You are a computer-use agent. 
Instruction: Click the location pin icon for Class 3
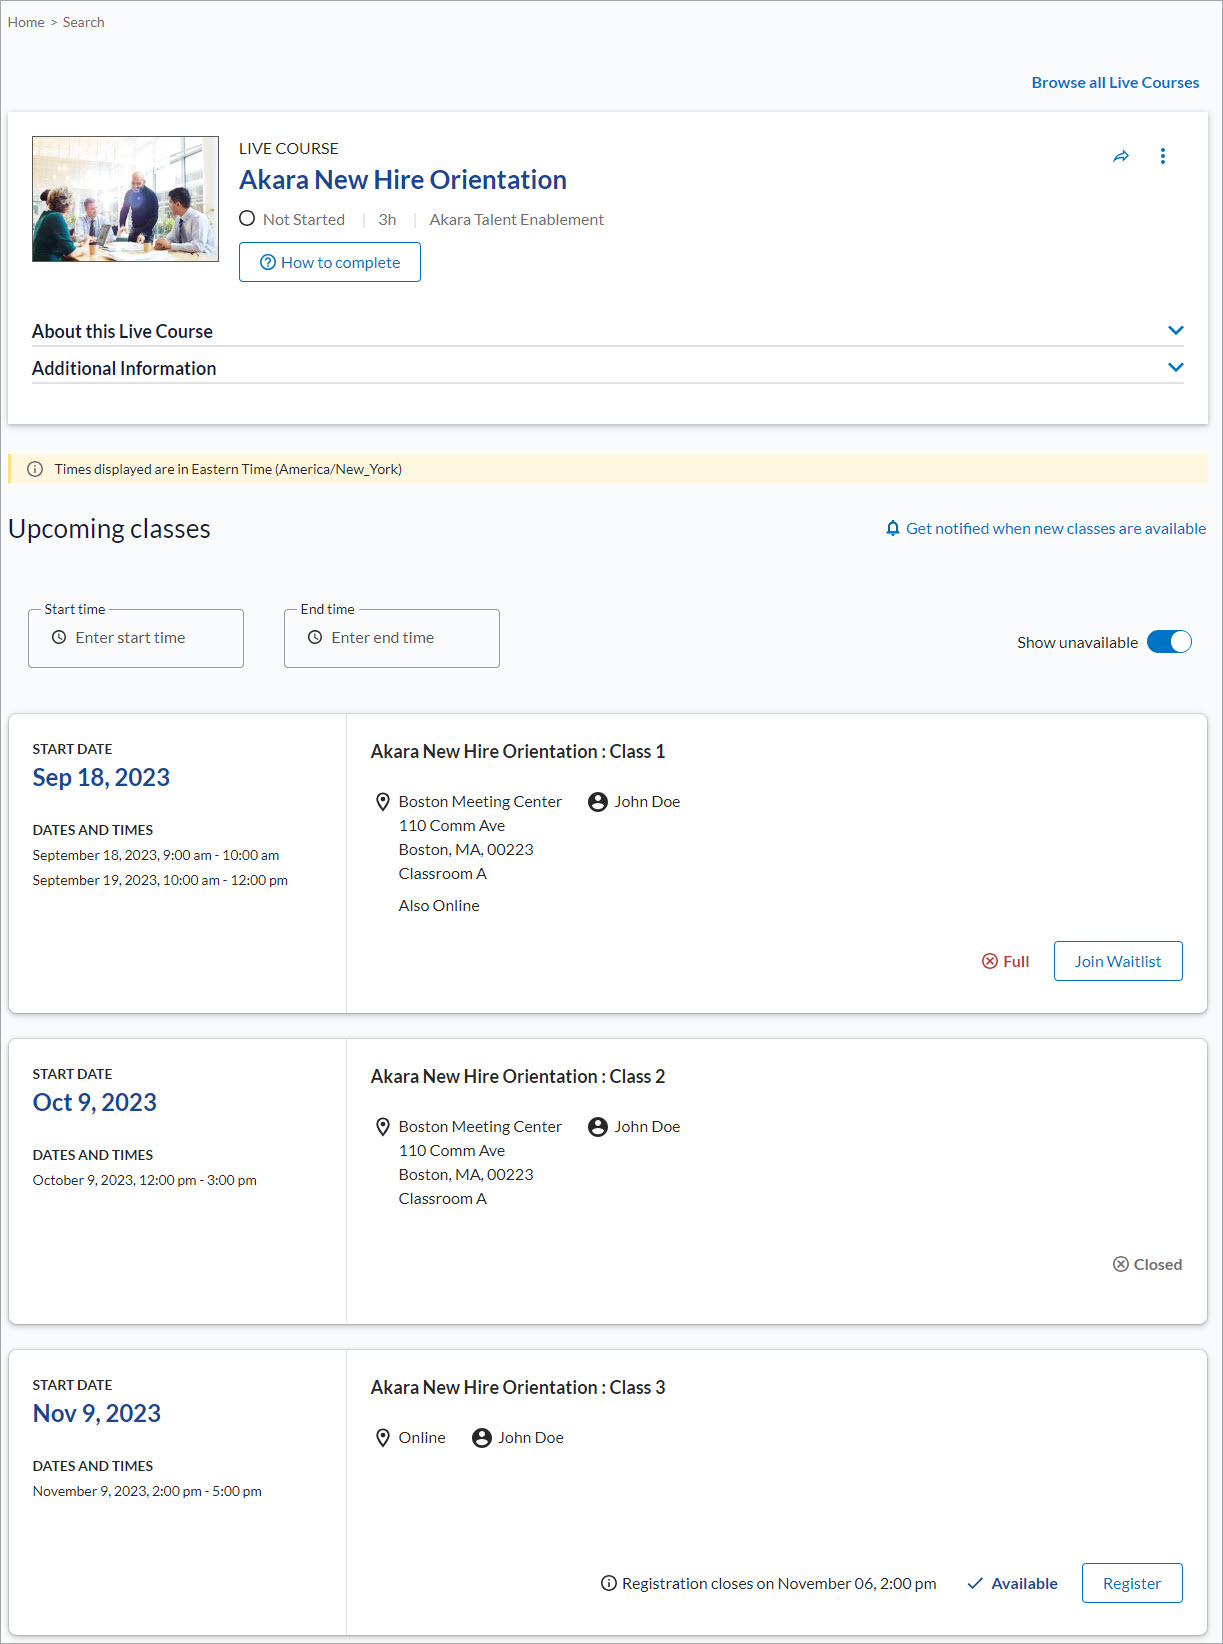(382, 1438)
